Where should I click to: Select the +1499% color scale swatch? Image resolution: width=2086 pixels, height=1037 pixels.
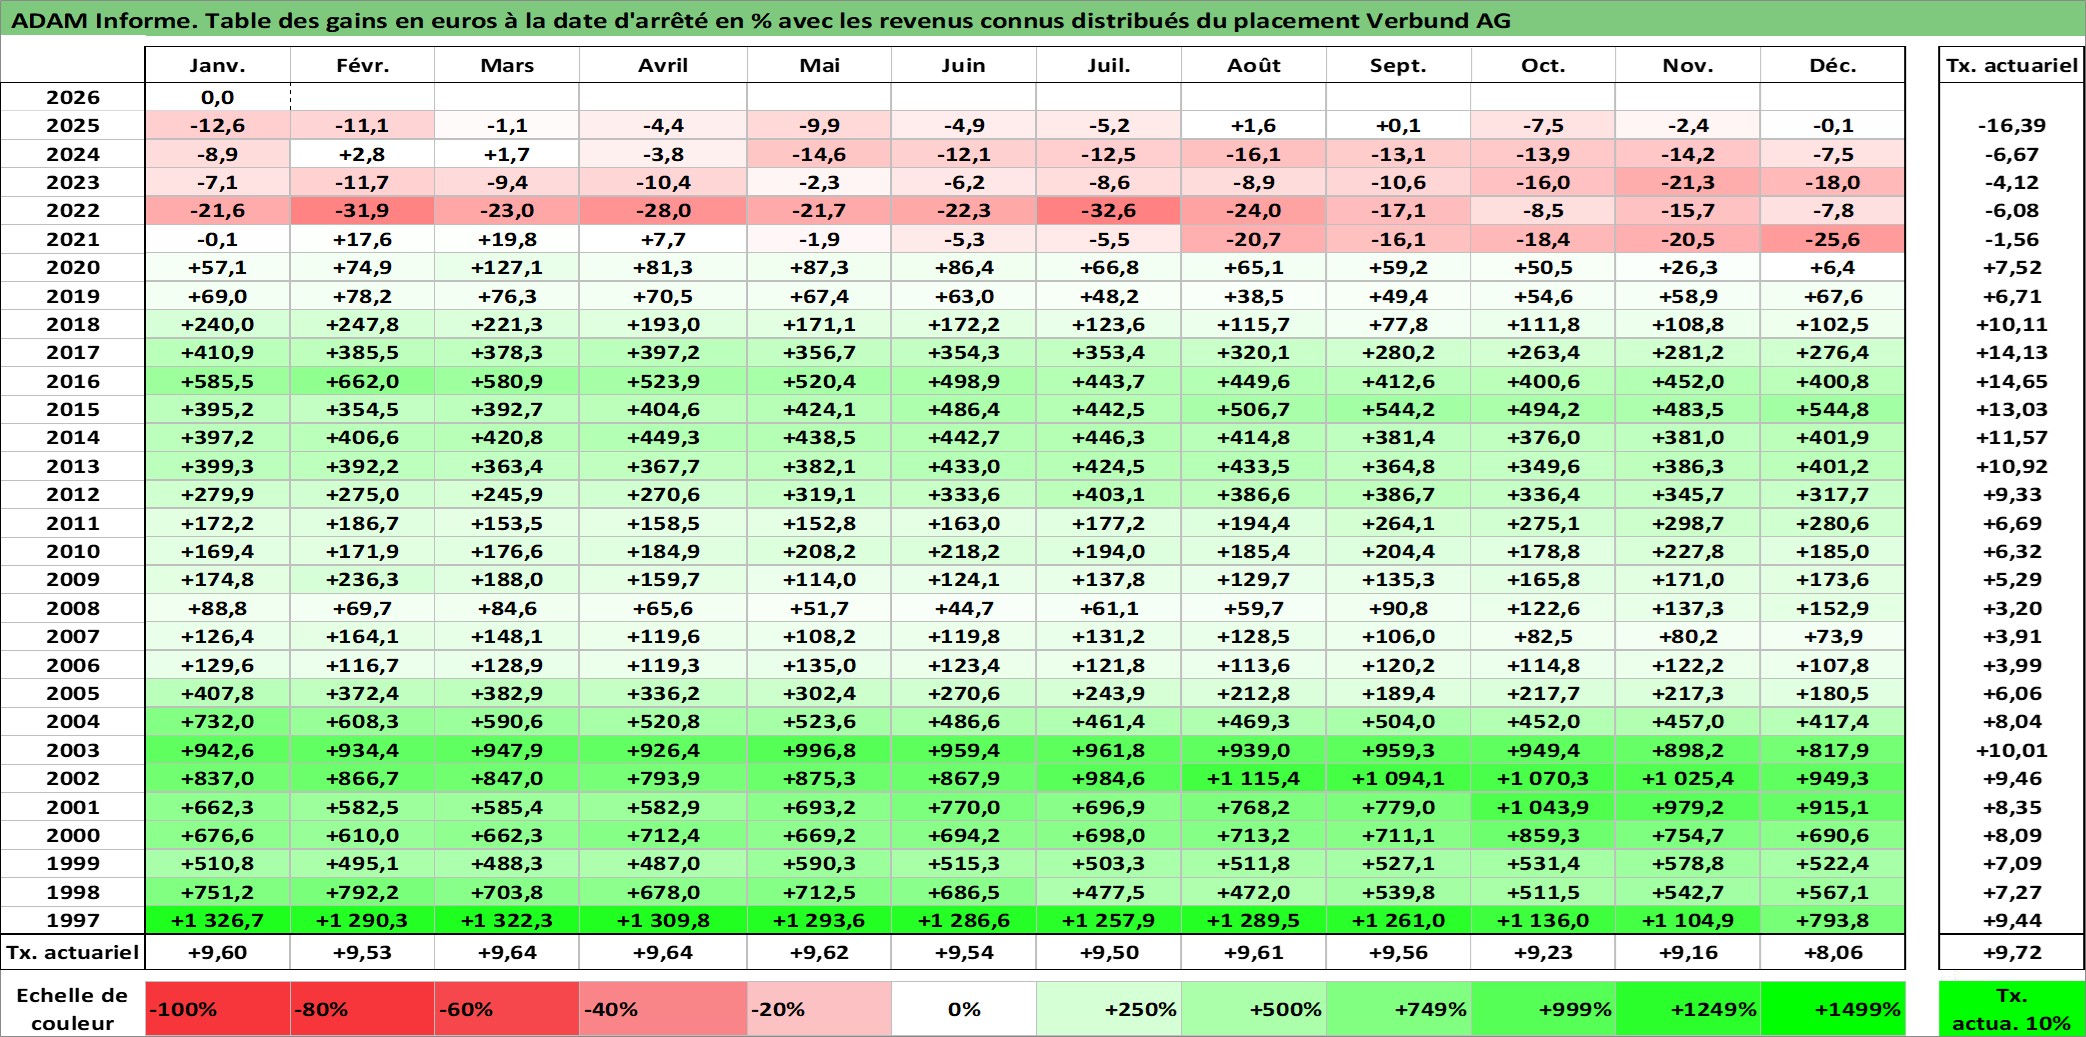click(x=1833, y=1009)
